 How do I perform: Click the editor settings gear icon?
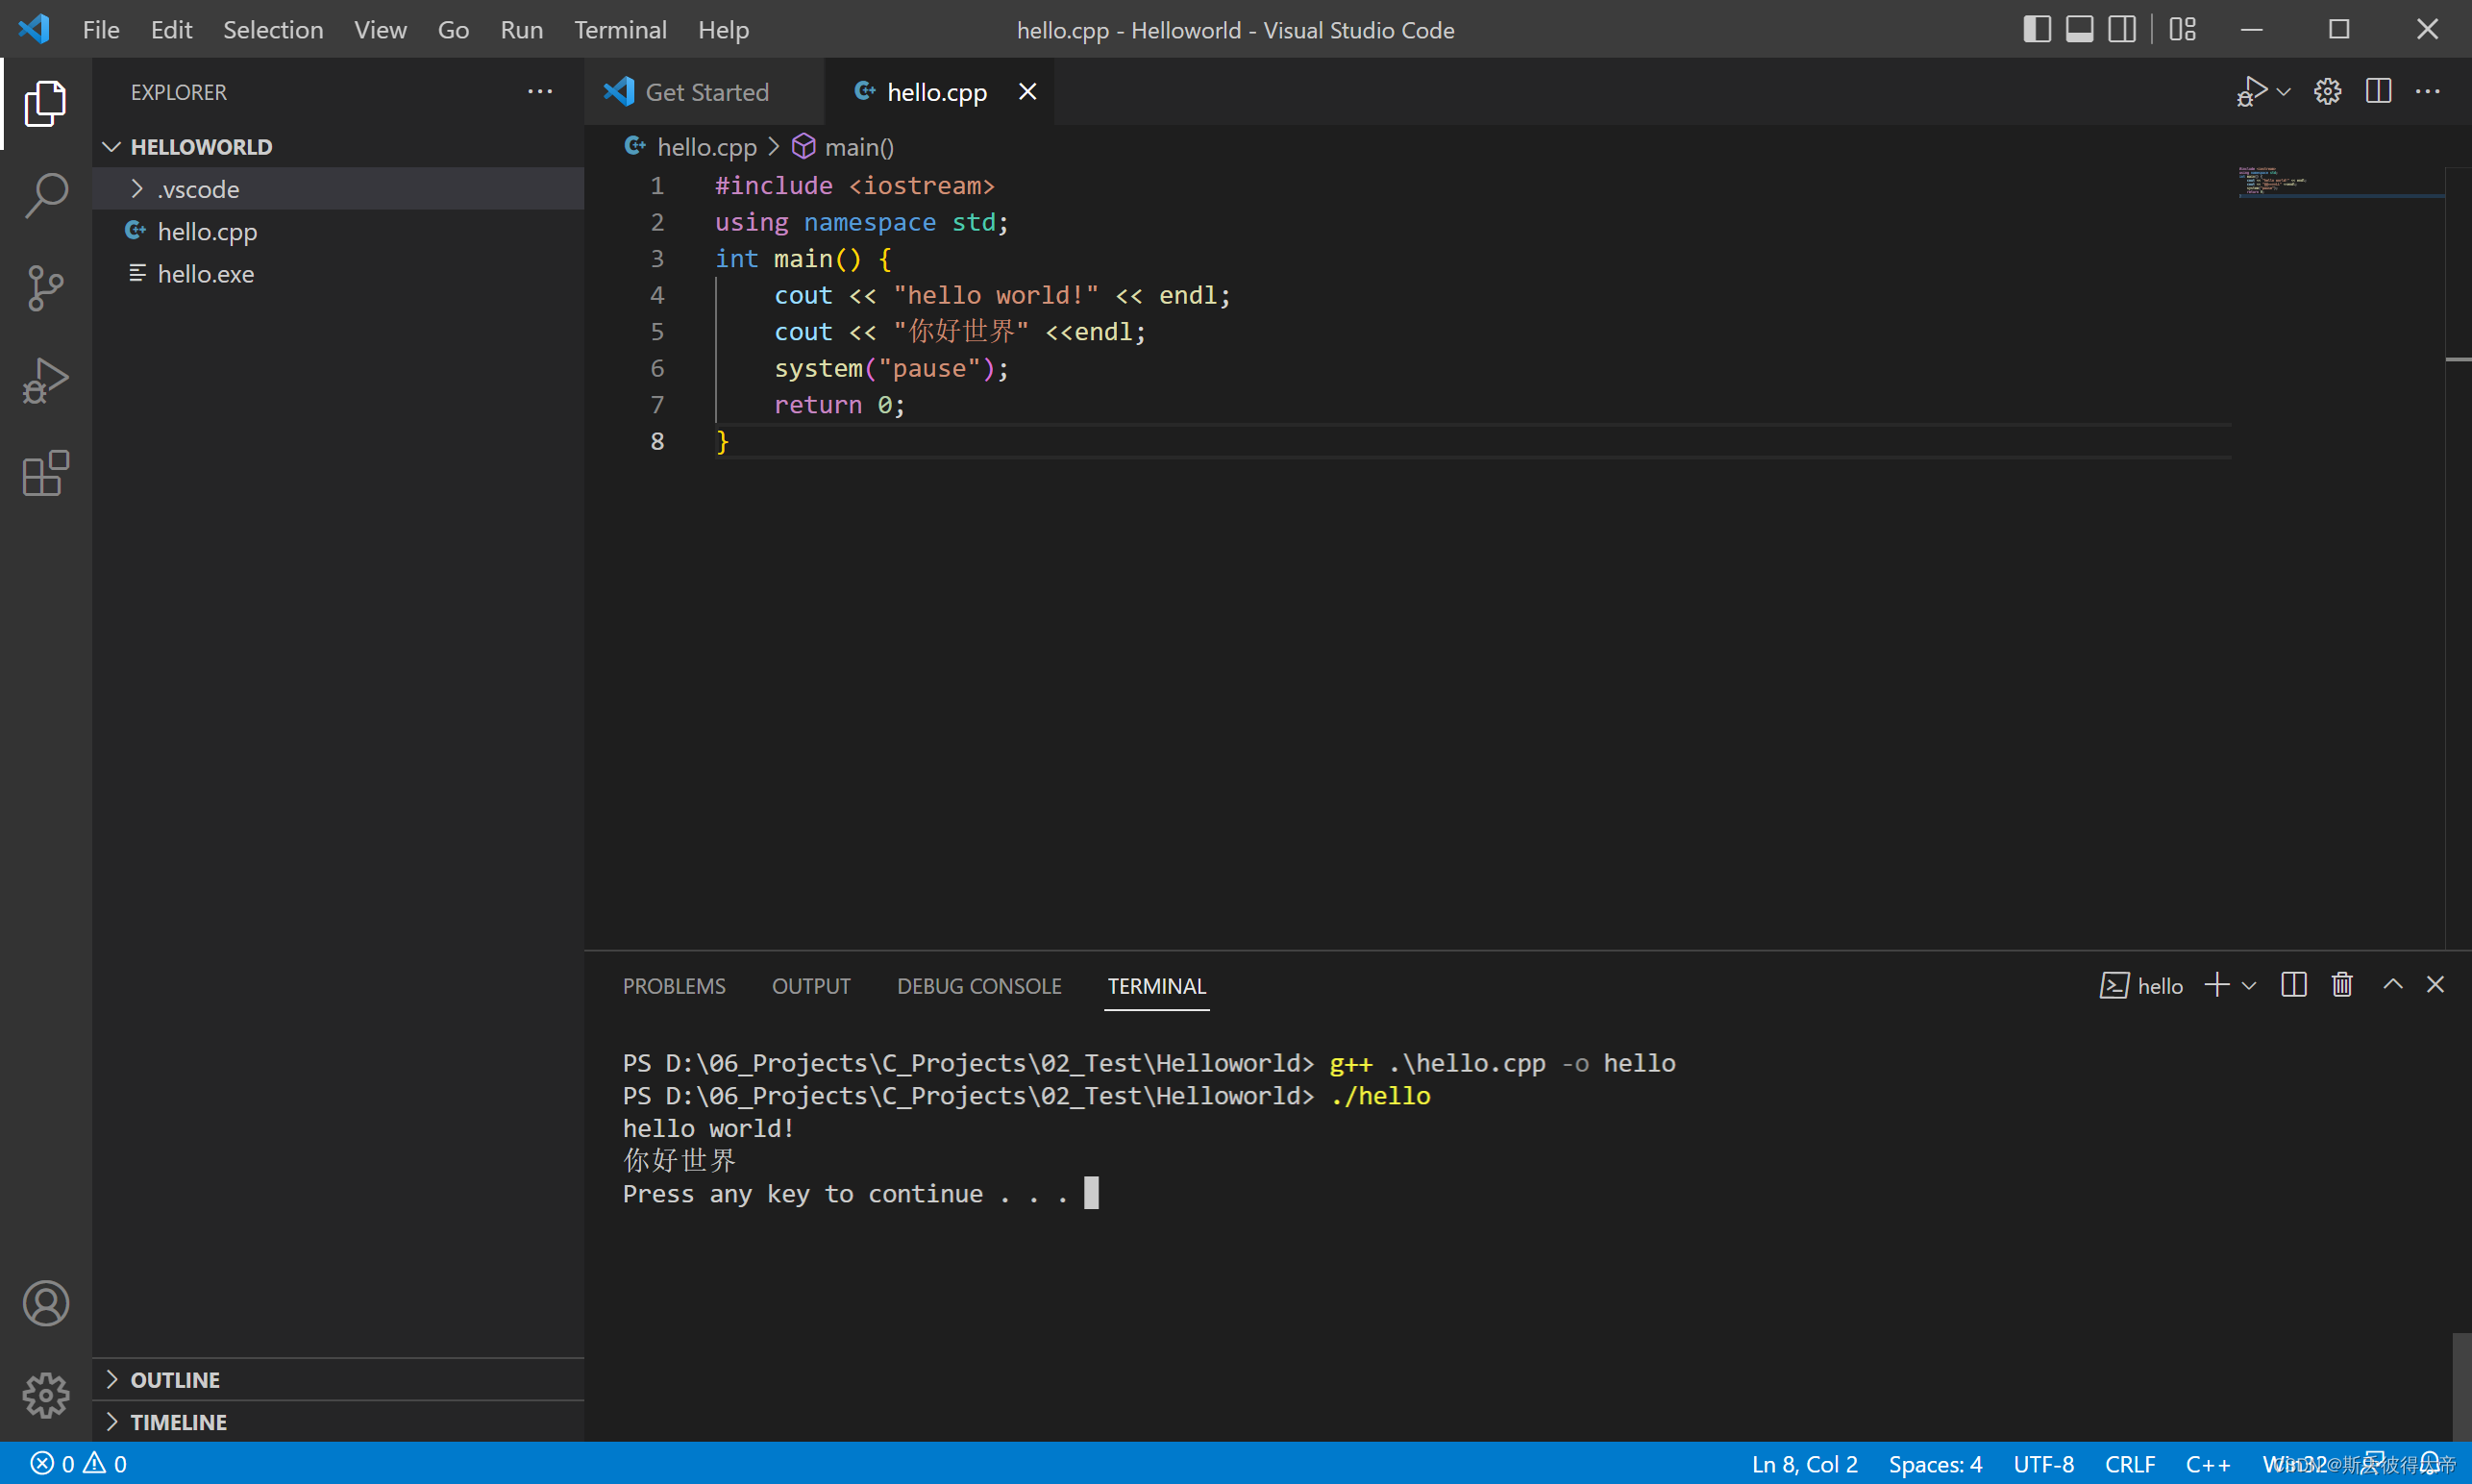pos(2327,91)
